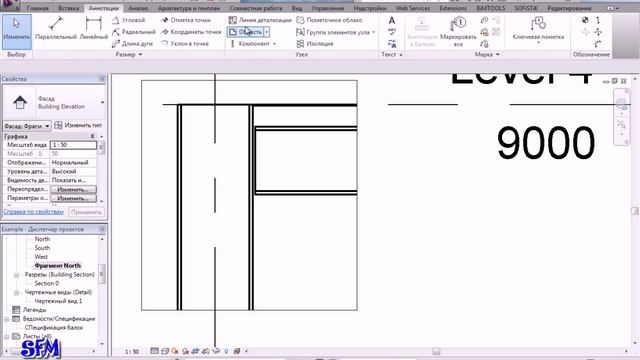Select the Изоляция insulation tool
The height and width of the screenshot is (360, 640).
[315, 44]
